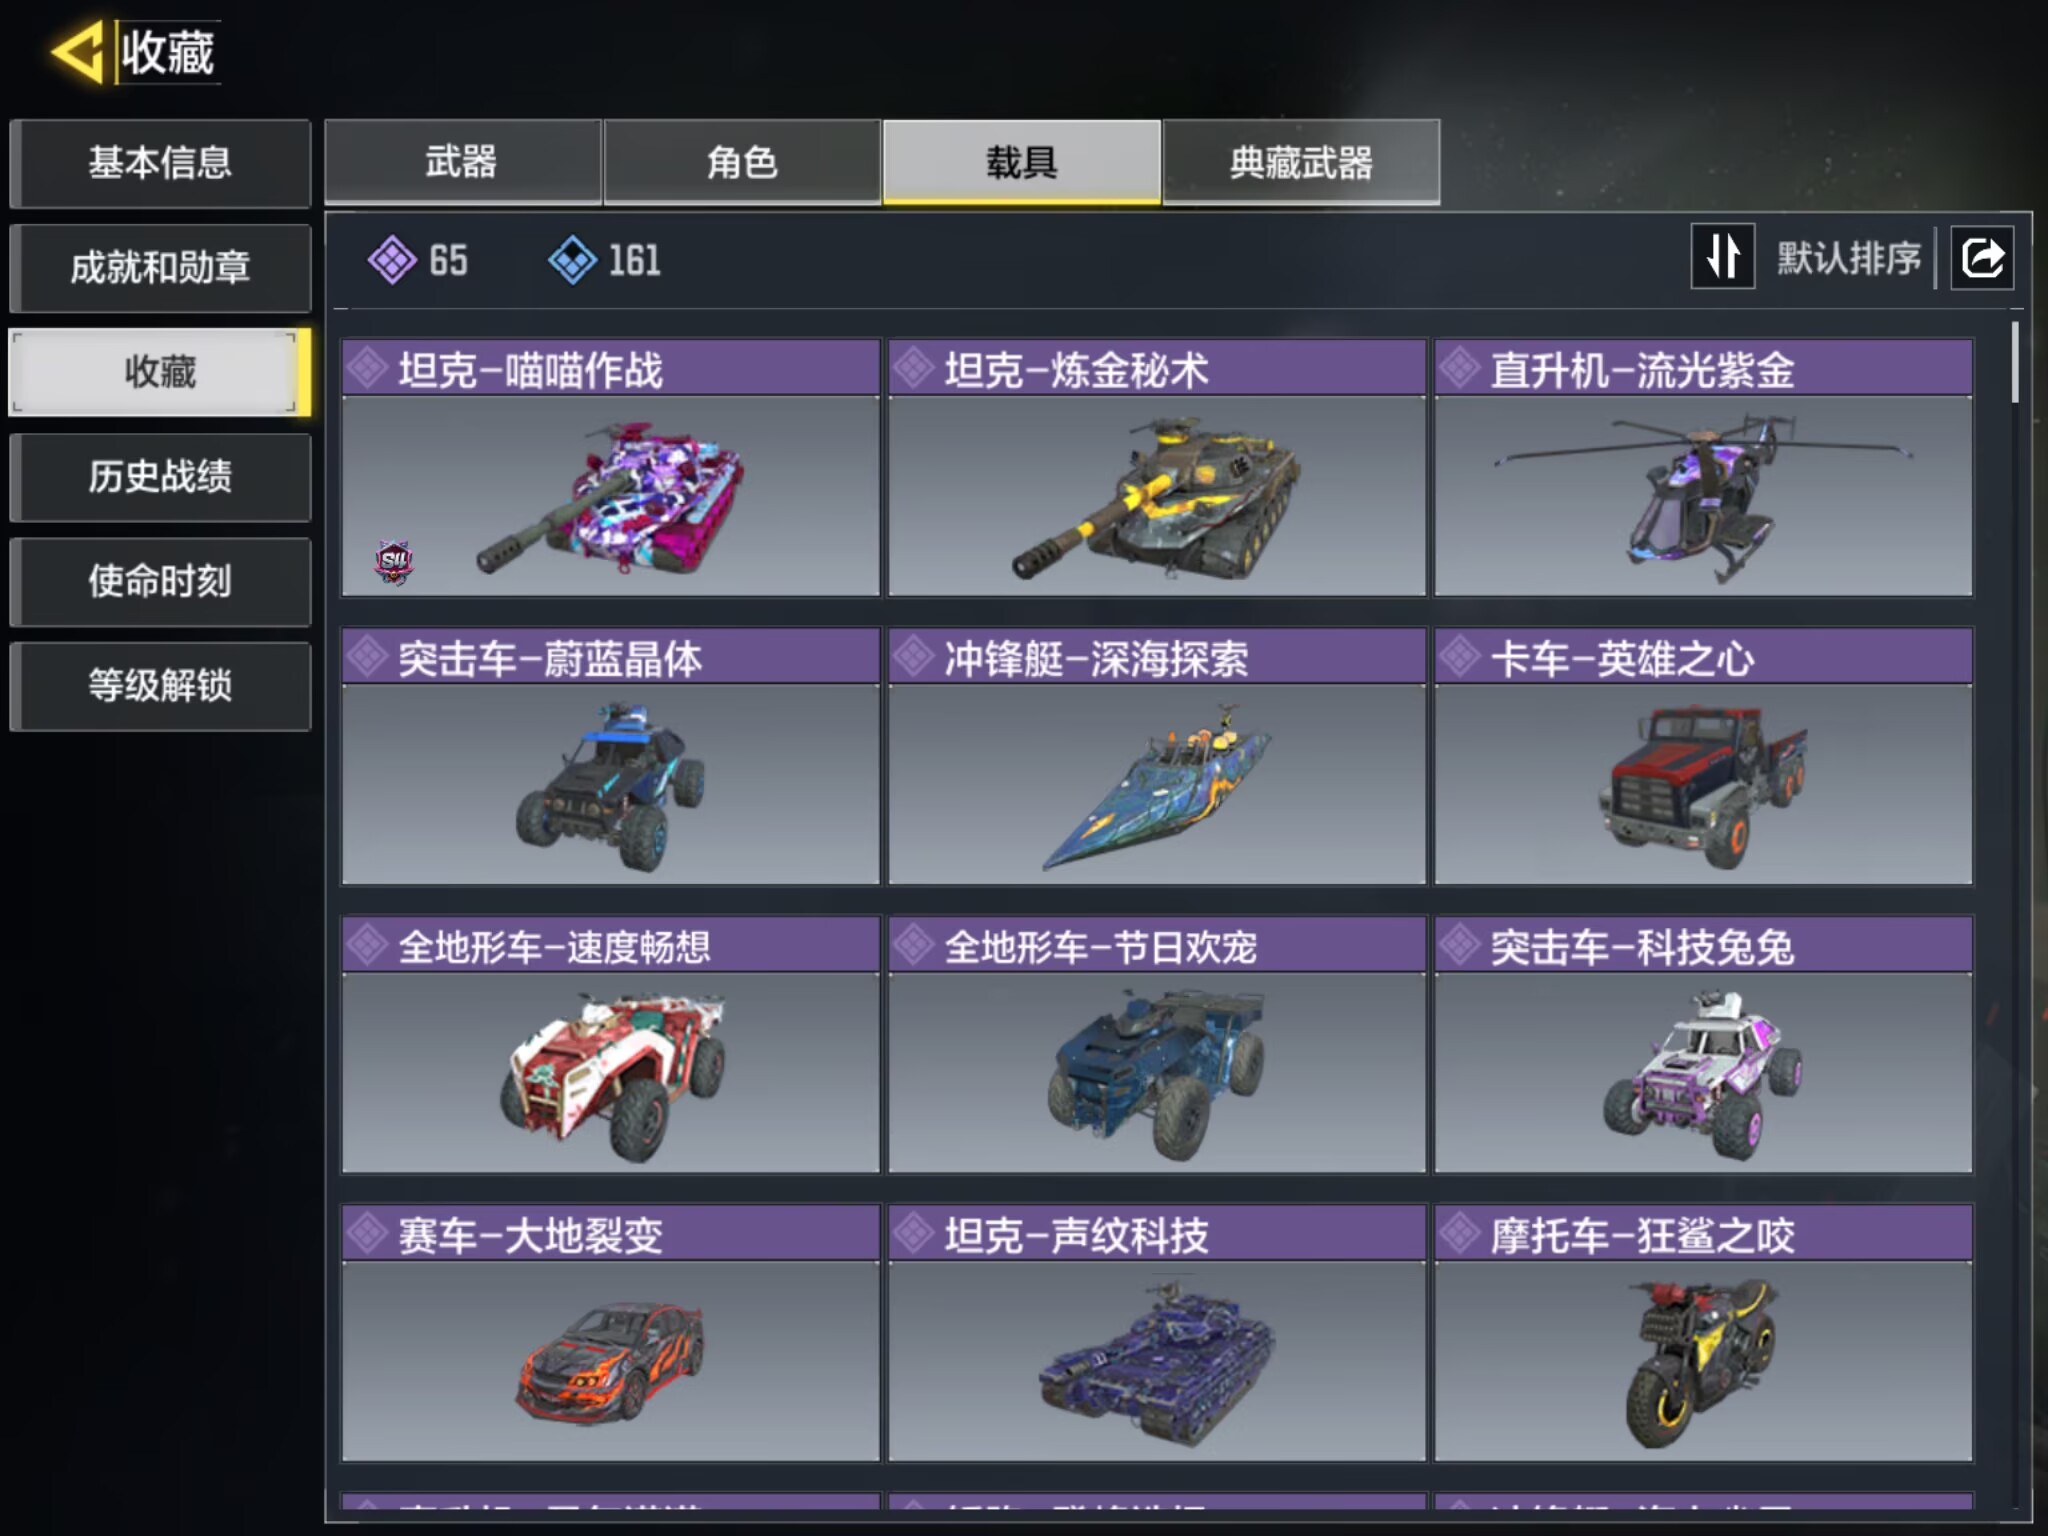Click the blue diamond icon beside 161
The width and height of the screenshot is (2048, 1536).
click(x=572, y=260)
